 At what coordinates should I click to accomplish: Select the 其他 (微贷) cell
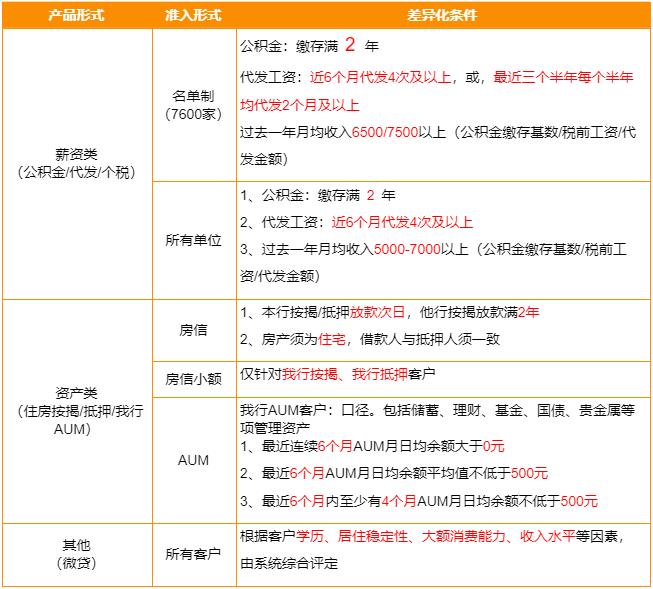coord(77,554)
